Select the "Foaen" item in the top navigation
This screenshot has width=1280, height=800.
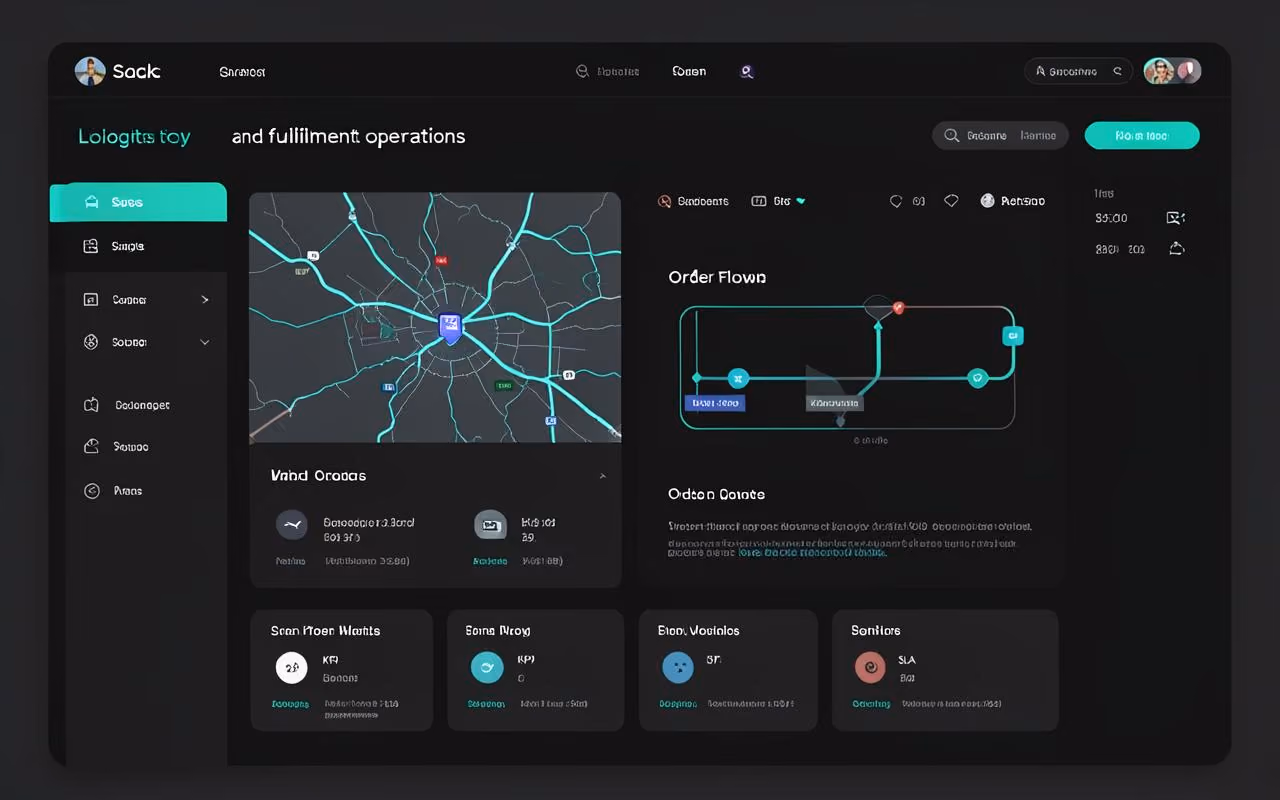point(689,72)
